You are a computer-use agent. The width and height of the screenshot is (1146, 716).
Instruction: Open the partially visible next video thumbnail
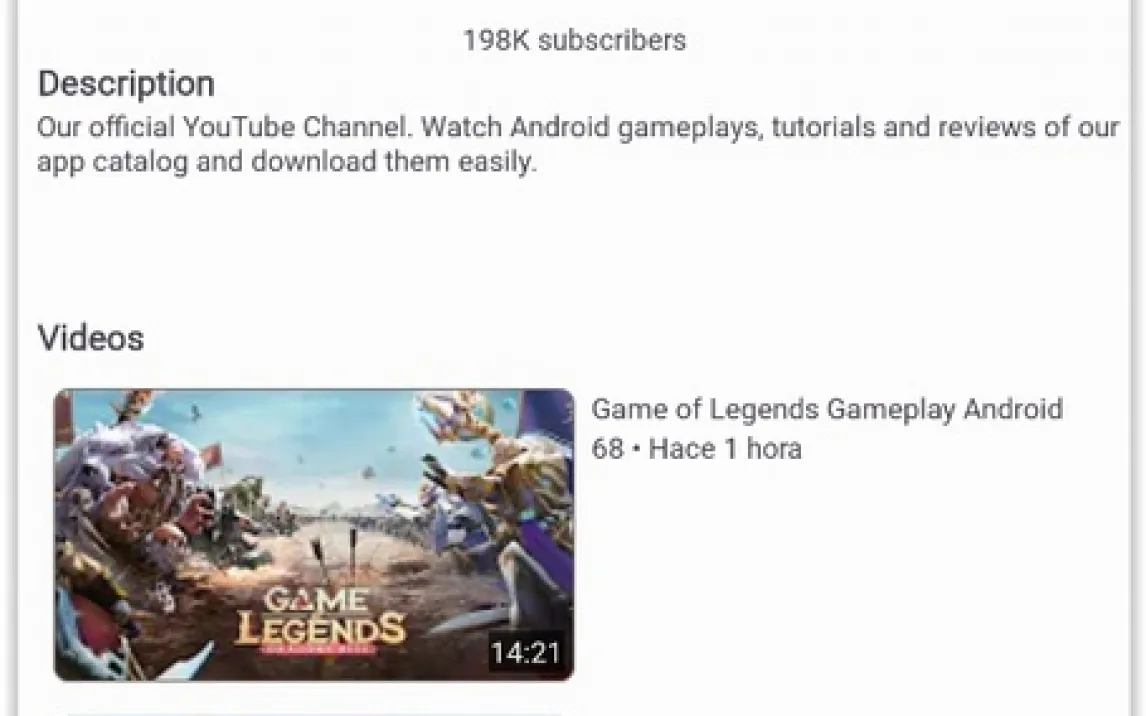(314, 712)
